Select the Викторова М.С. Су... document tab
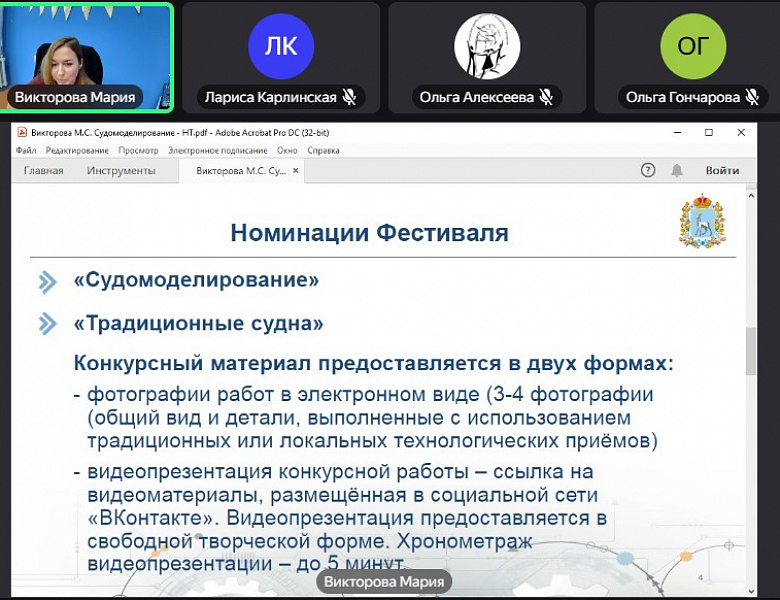This screenshot has height=600, width=780. (x=241, y=171)
